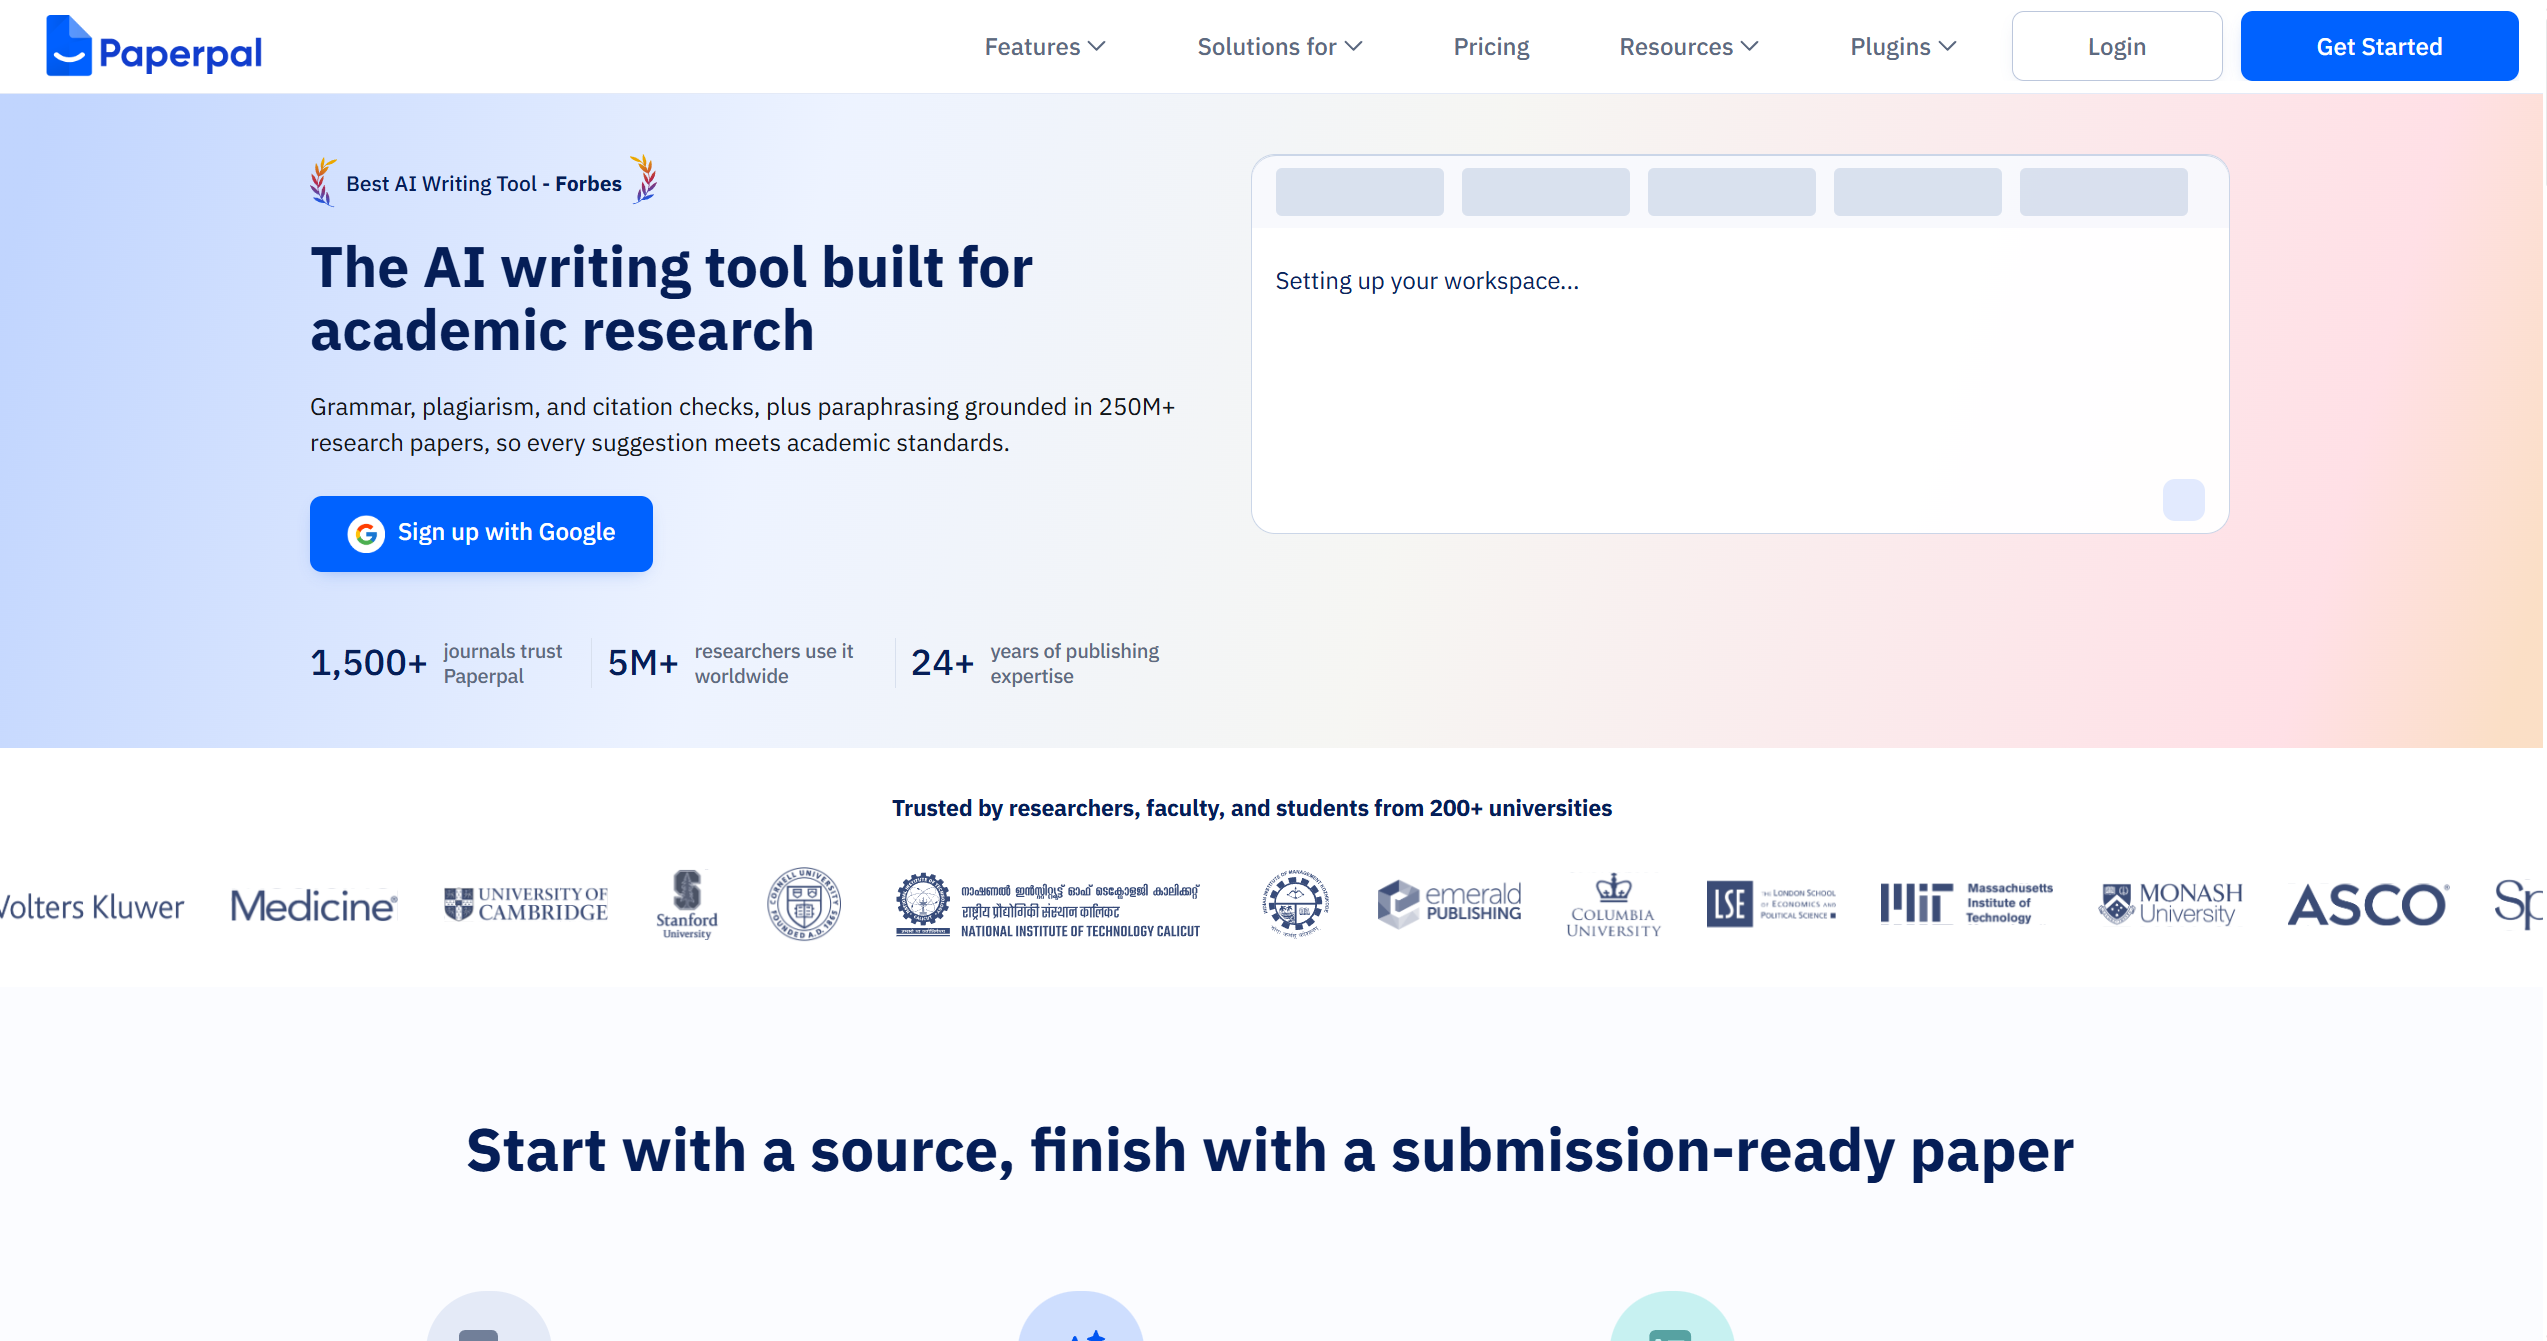
Task: Click the Wolters Kluwer logo
Action: tap(92, 906)
